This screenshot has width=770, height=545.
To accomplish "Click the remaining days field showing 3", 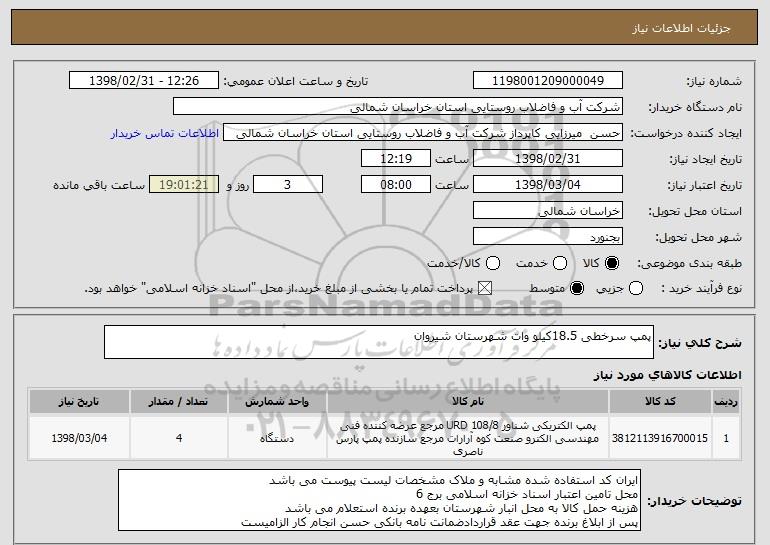I will tap(288, 185).
